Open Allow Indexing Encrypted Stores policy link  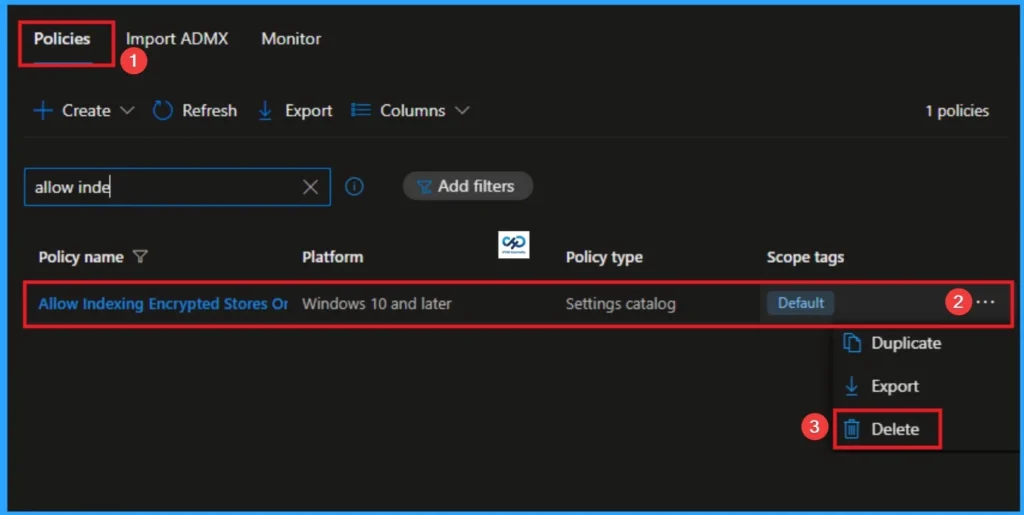pyautogui.click(x=163, y=304)
